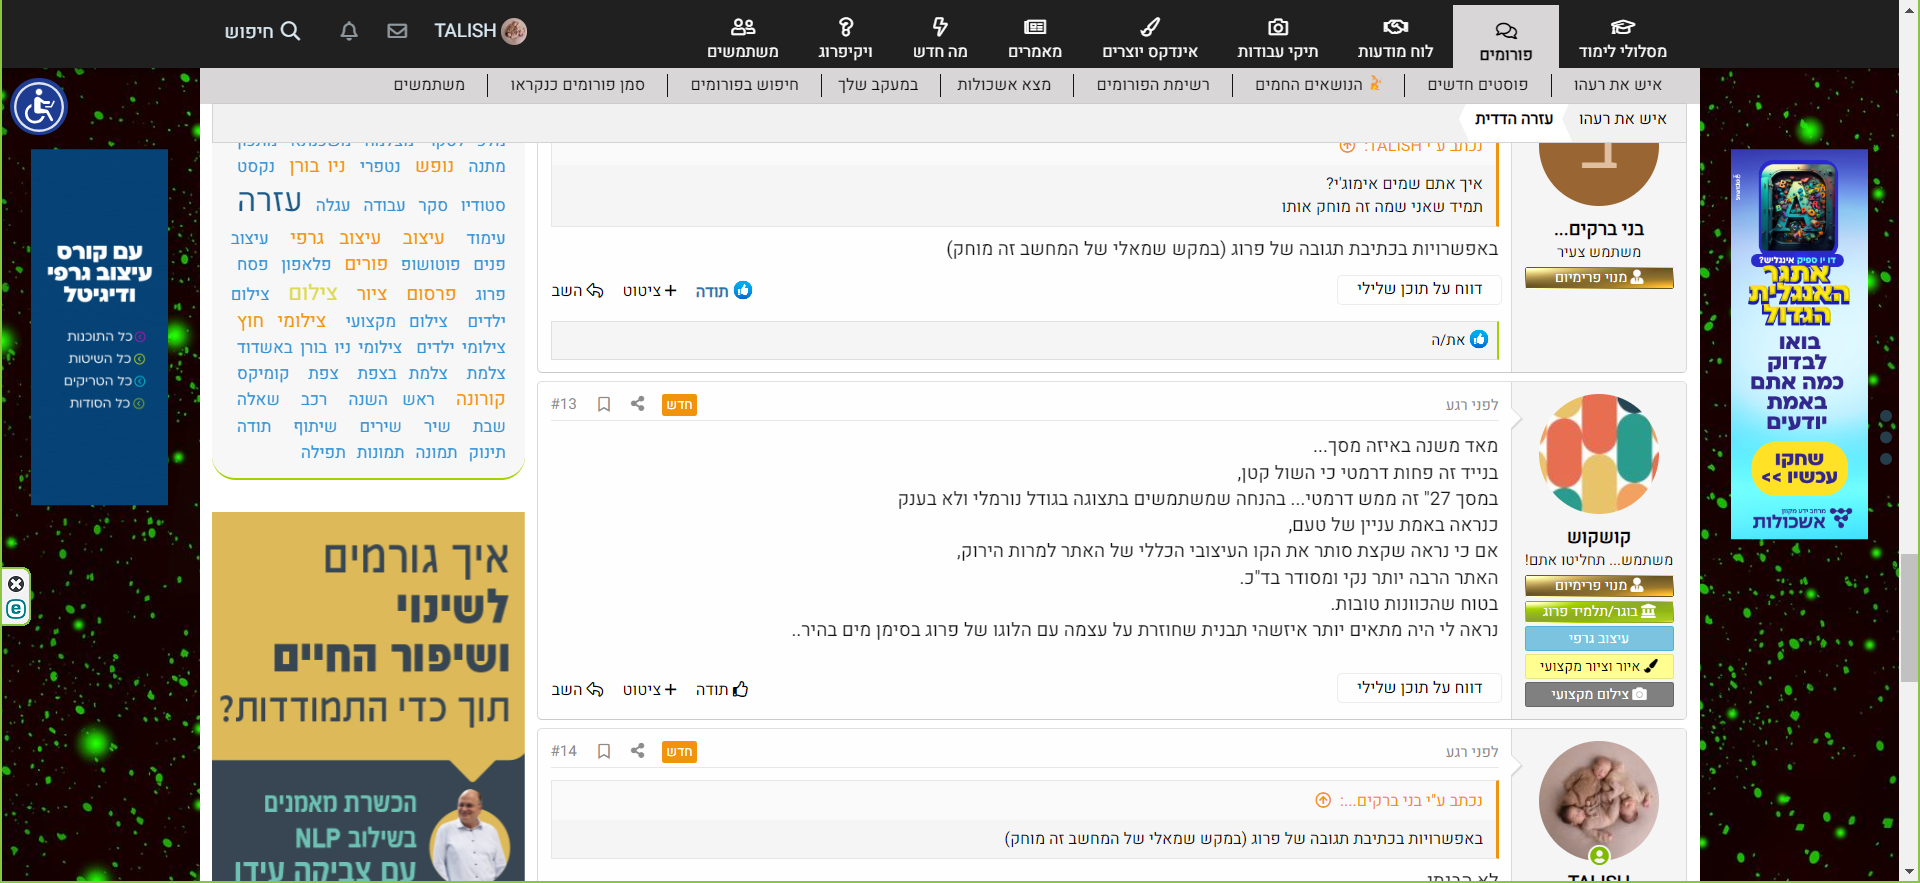Go to עזרה הדדית breadcrumb

point(1514,119)
